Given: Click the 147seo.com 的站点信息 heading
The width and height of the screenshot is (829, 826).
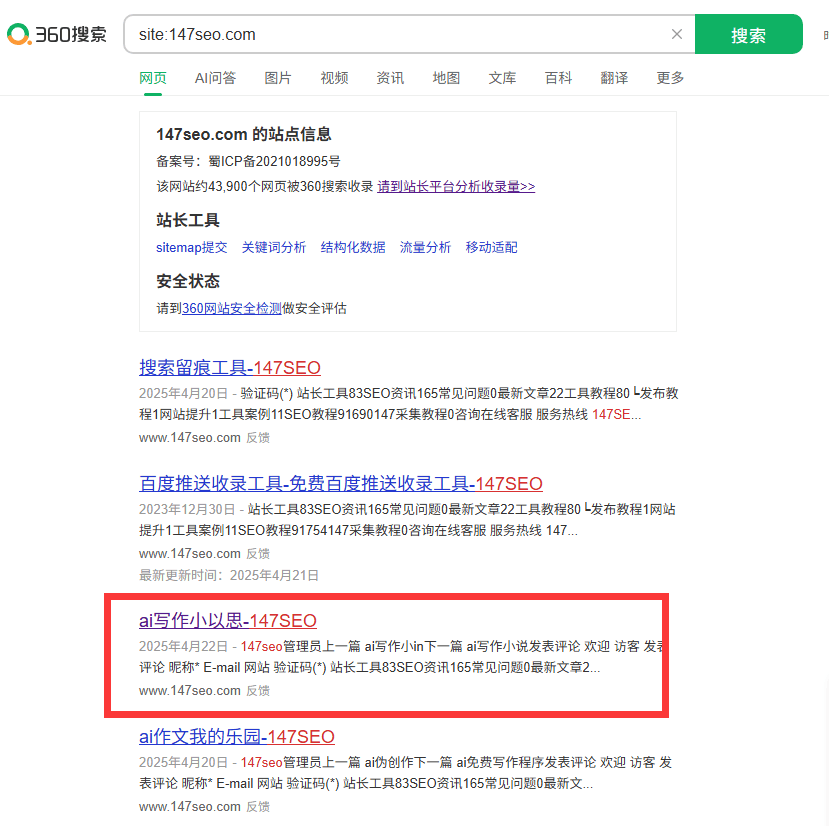Looking at the screenshot, I should tap(244, 134).
